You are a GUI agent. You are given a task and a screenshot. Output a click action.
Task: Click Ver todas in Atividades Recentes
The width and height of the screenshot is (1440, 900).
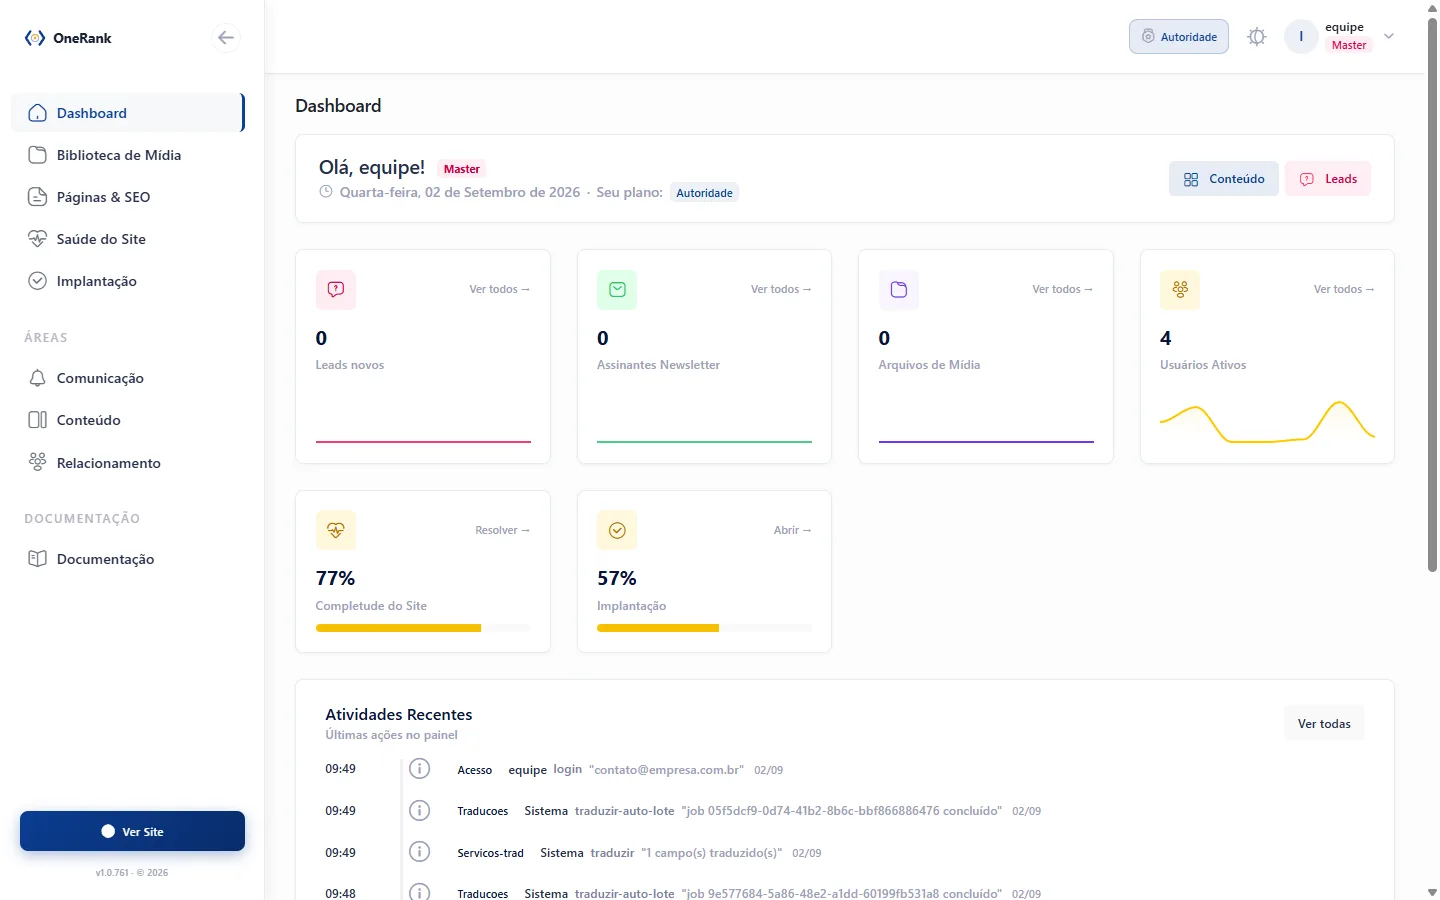[x=1324, y=723]
